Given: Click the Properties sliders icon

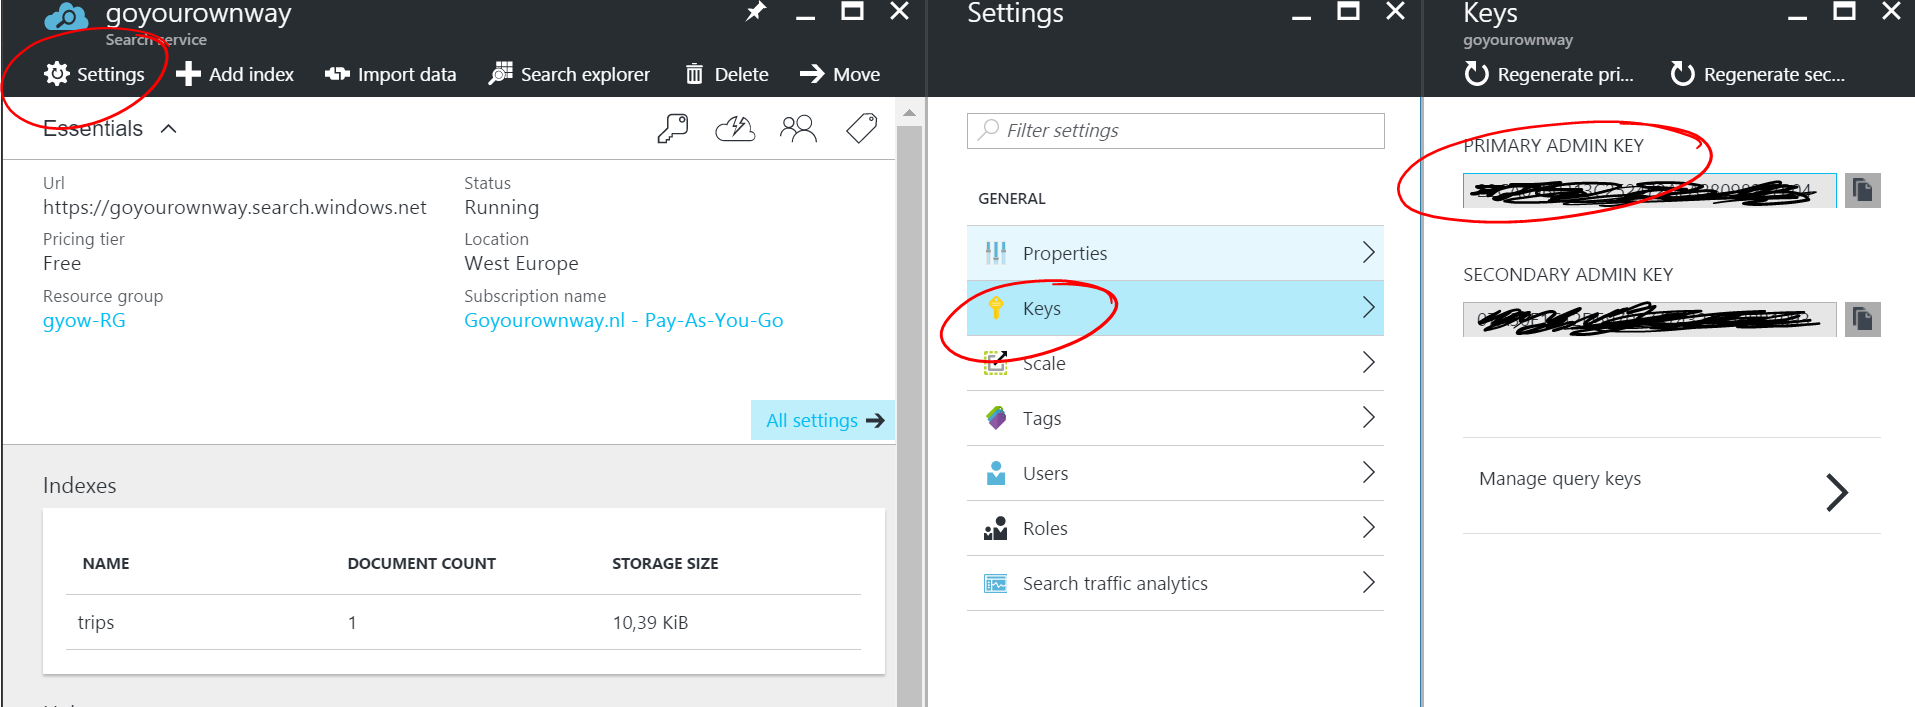Looking at the screenshot, I should pyautogui.click(x=996, y=253).
